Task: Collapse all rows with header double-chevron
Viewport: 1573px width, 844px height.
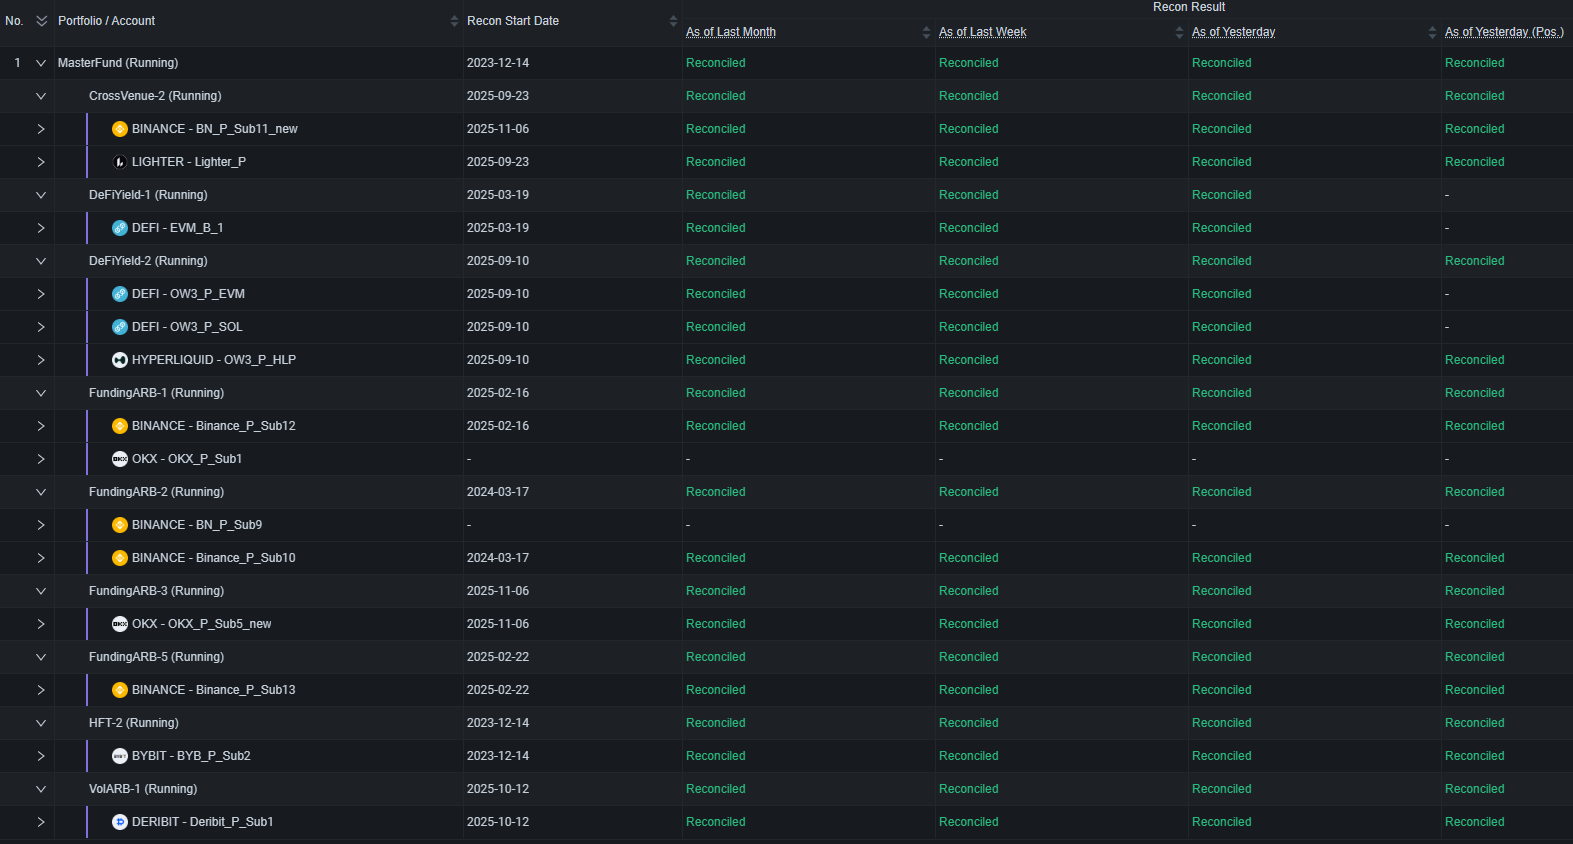Action: tap(42, 21)
